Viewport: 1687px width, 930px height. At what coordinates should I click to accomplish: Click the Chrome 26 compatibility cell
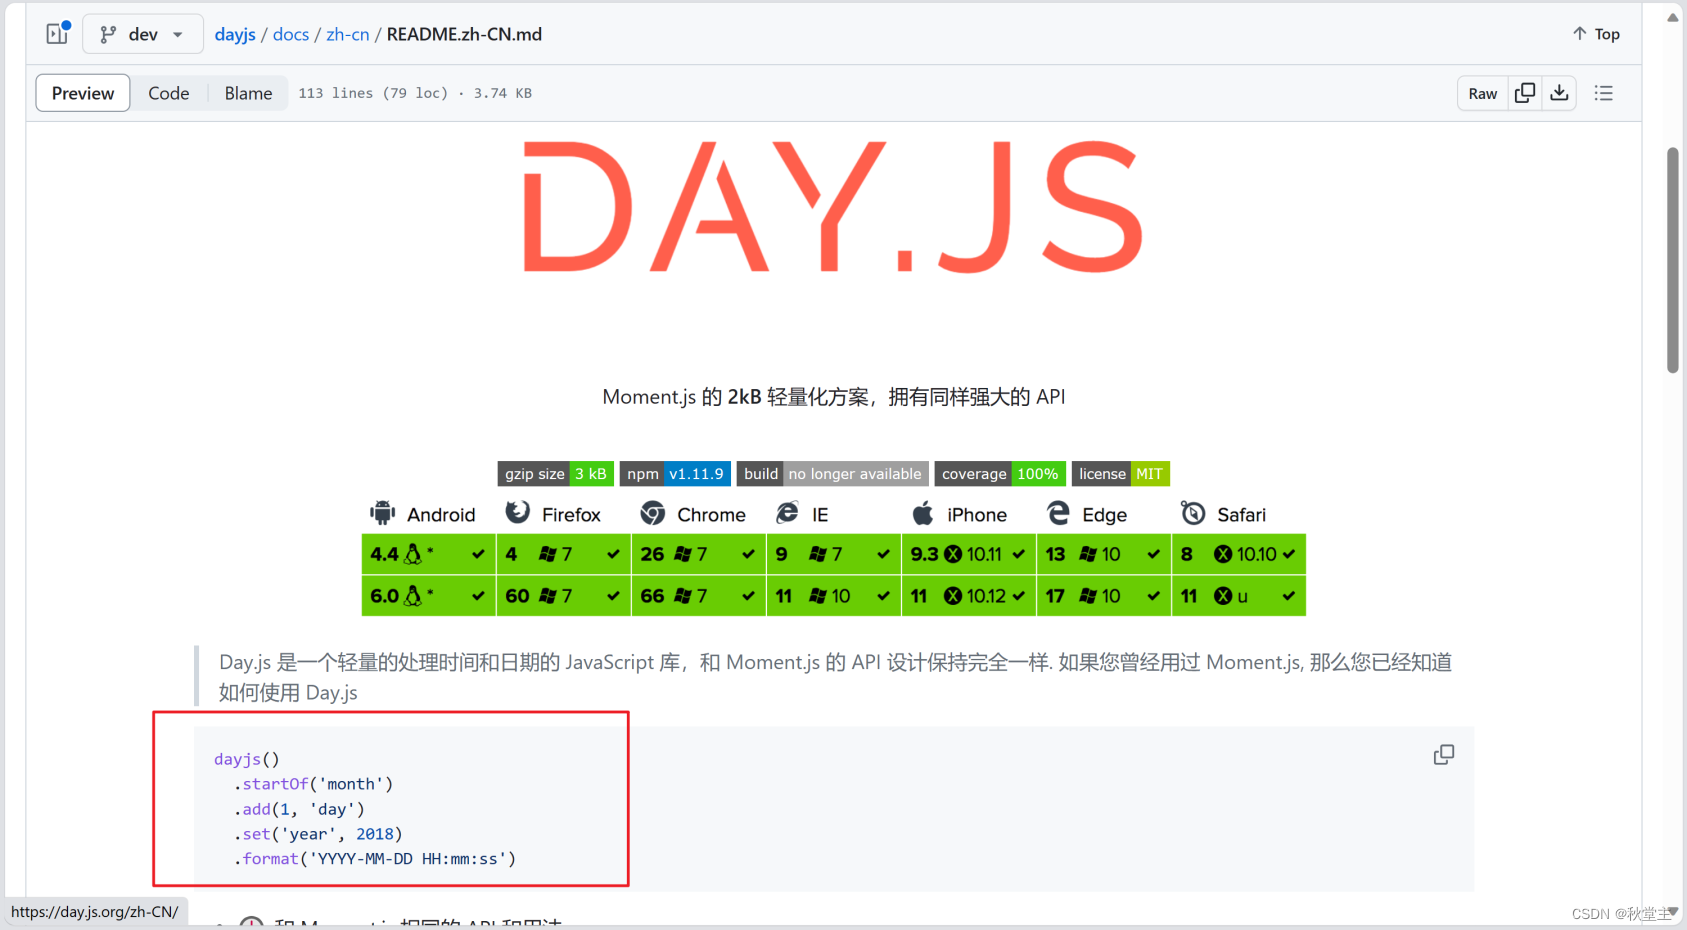698,554
